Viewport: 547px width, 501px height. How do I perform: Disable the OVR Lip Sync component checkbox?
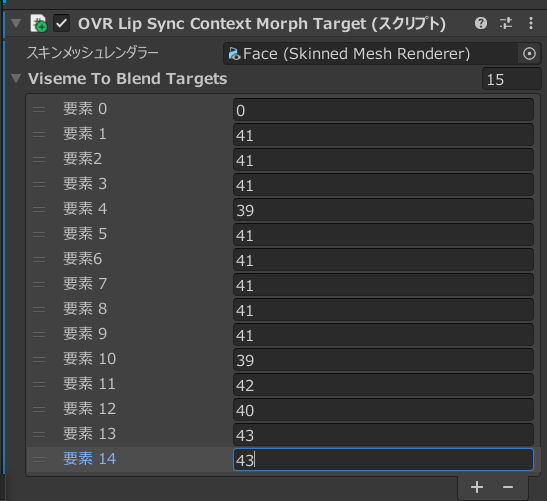pos(61,23)
